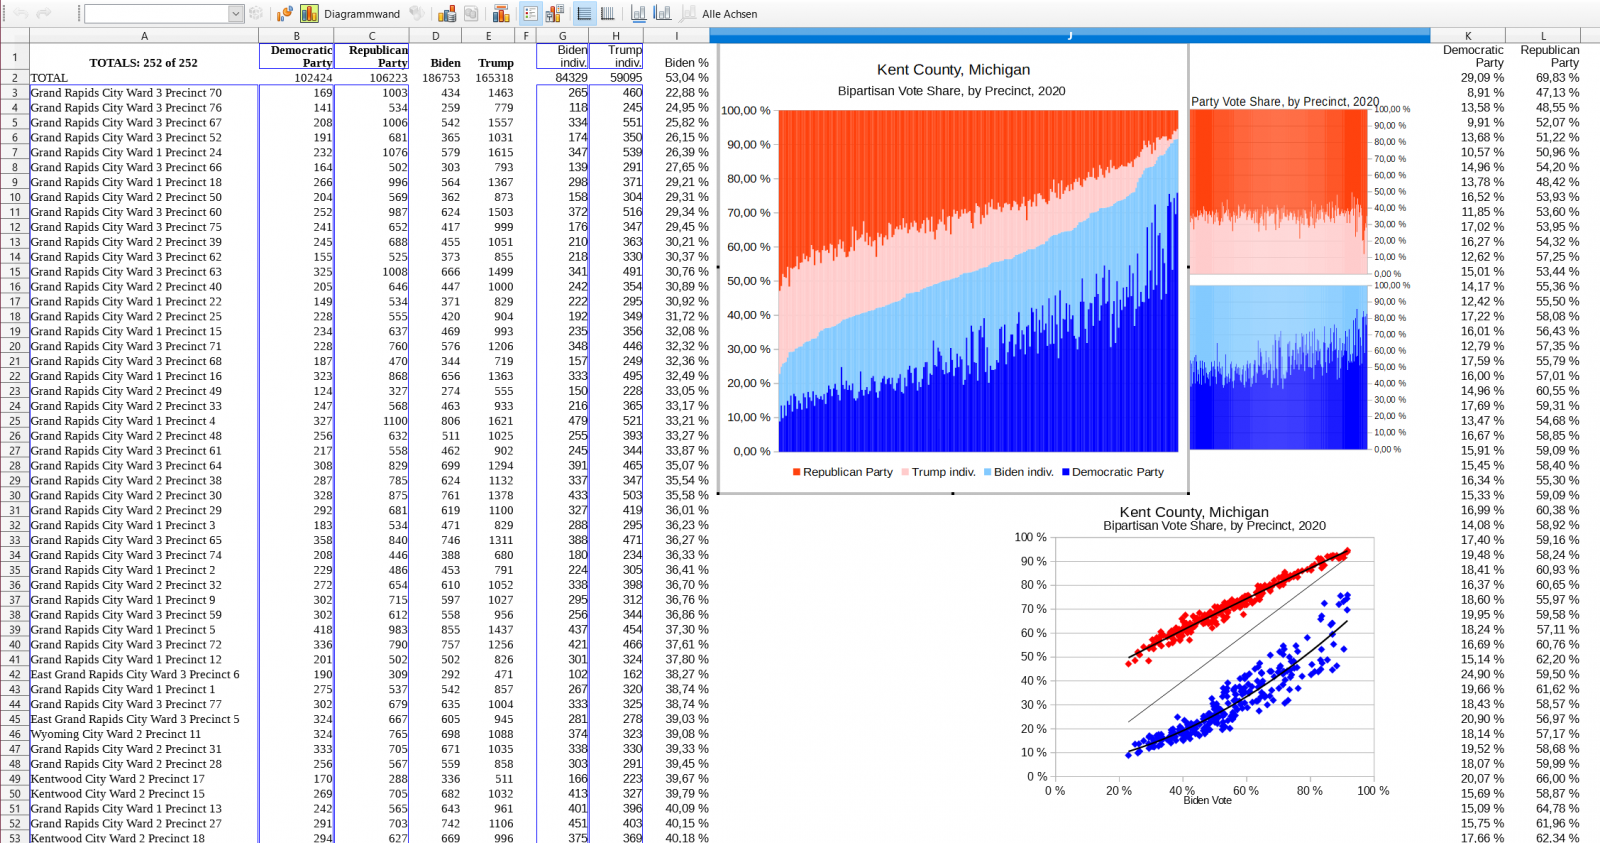Open the legend formatting icon
Screen dimensions: 1600x843
(553, 14)
